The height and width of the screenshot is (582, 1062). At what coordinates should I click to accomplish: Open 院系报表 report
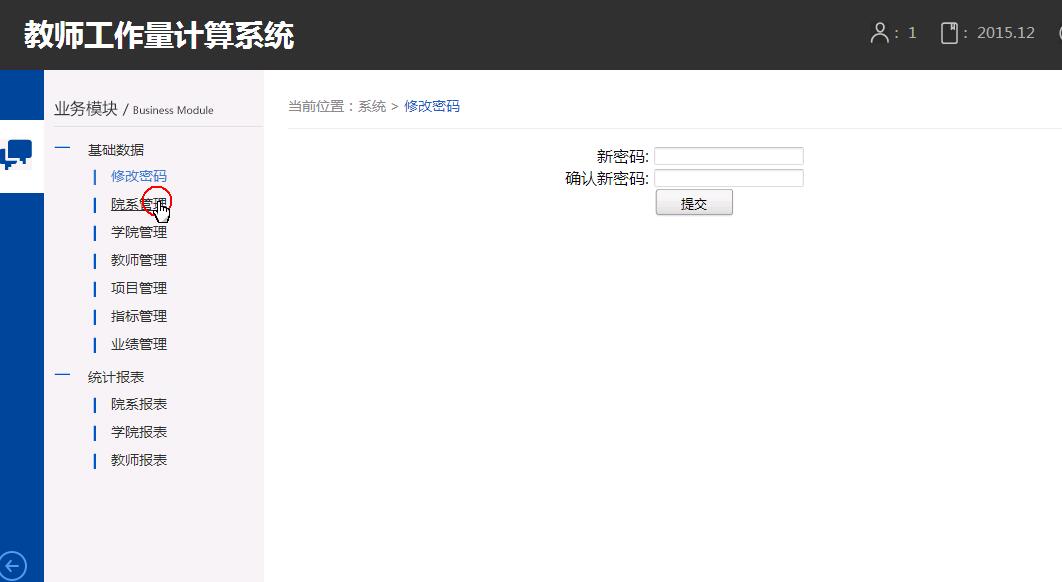pyautogui.click(x=139, y=404)
